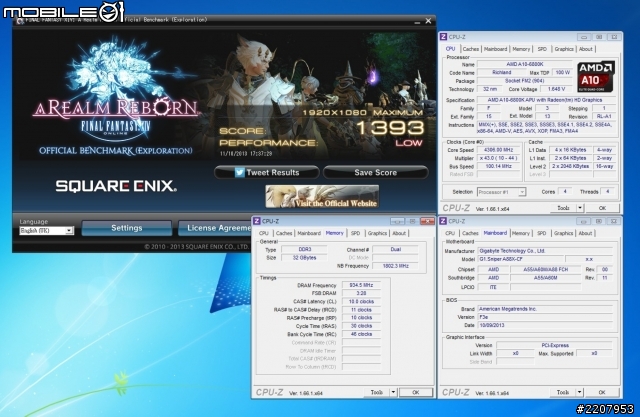Click the processor Name field AMD A10-6800K
Screen dimensions: 640x417
point(525,64)
